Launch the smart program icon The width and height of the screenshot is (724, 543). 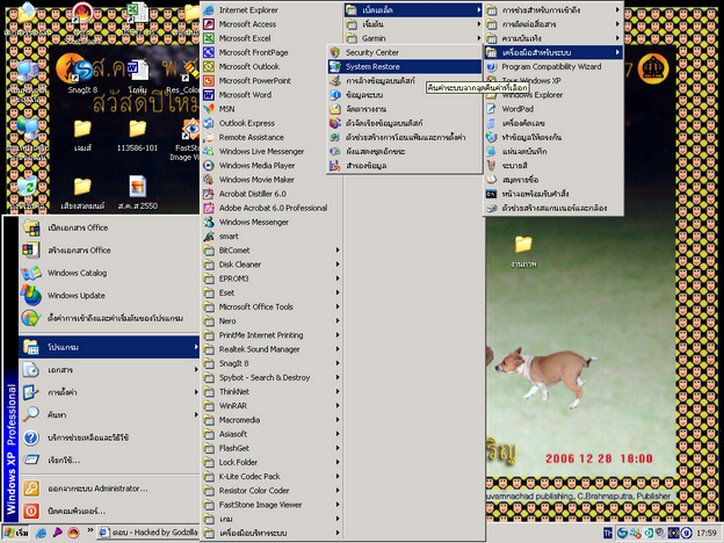point(209,236)
